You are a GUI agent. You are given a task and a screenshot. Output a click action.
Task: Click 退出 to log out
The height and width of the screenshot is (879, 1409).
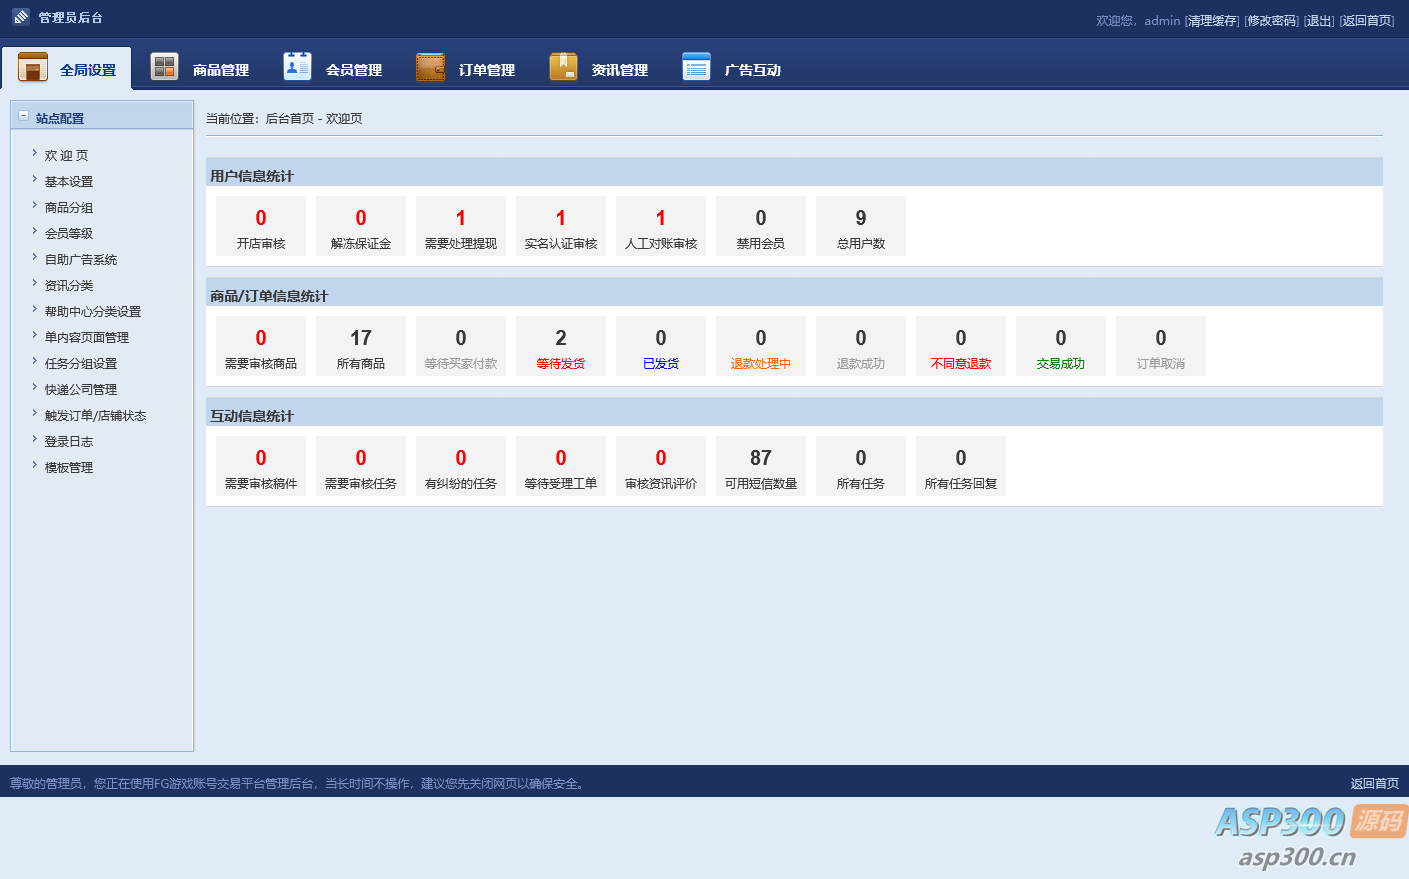point(1319,21)
